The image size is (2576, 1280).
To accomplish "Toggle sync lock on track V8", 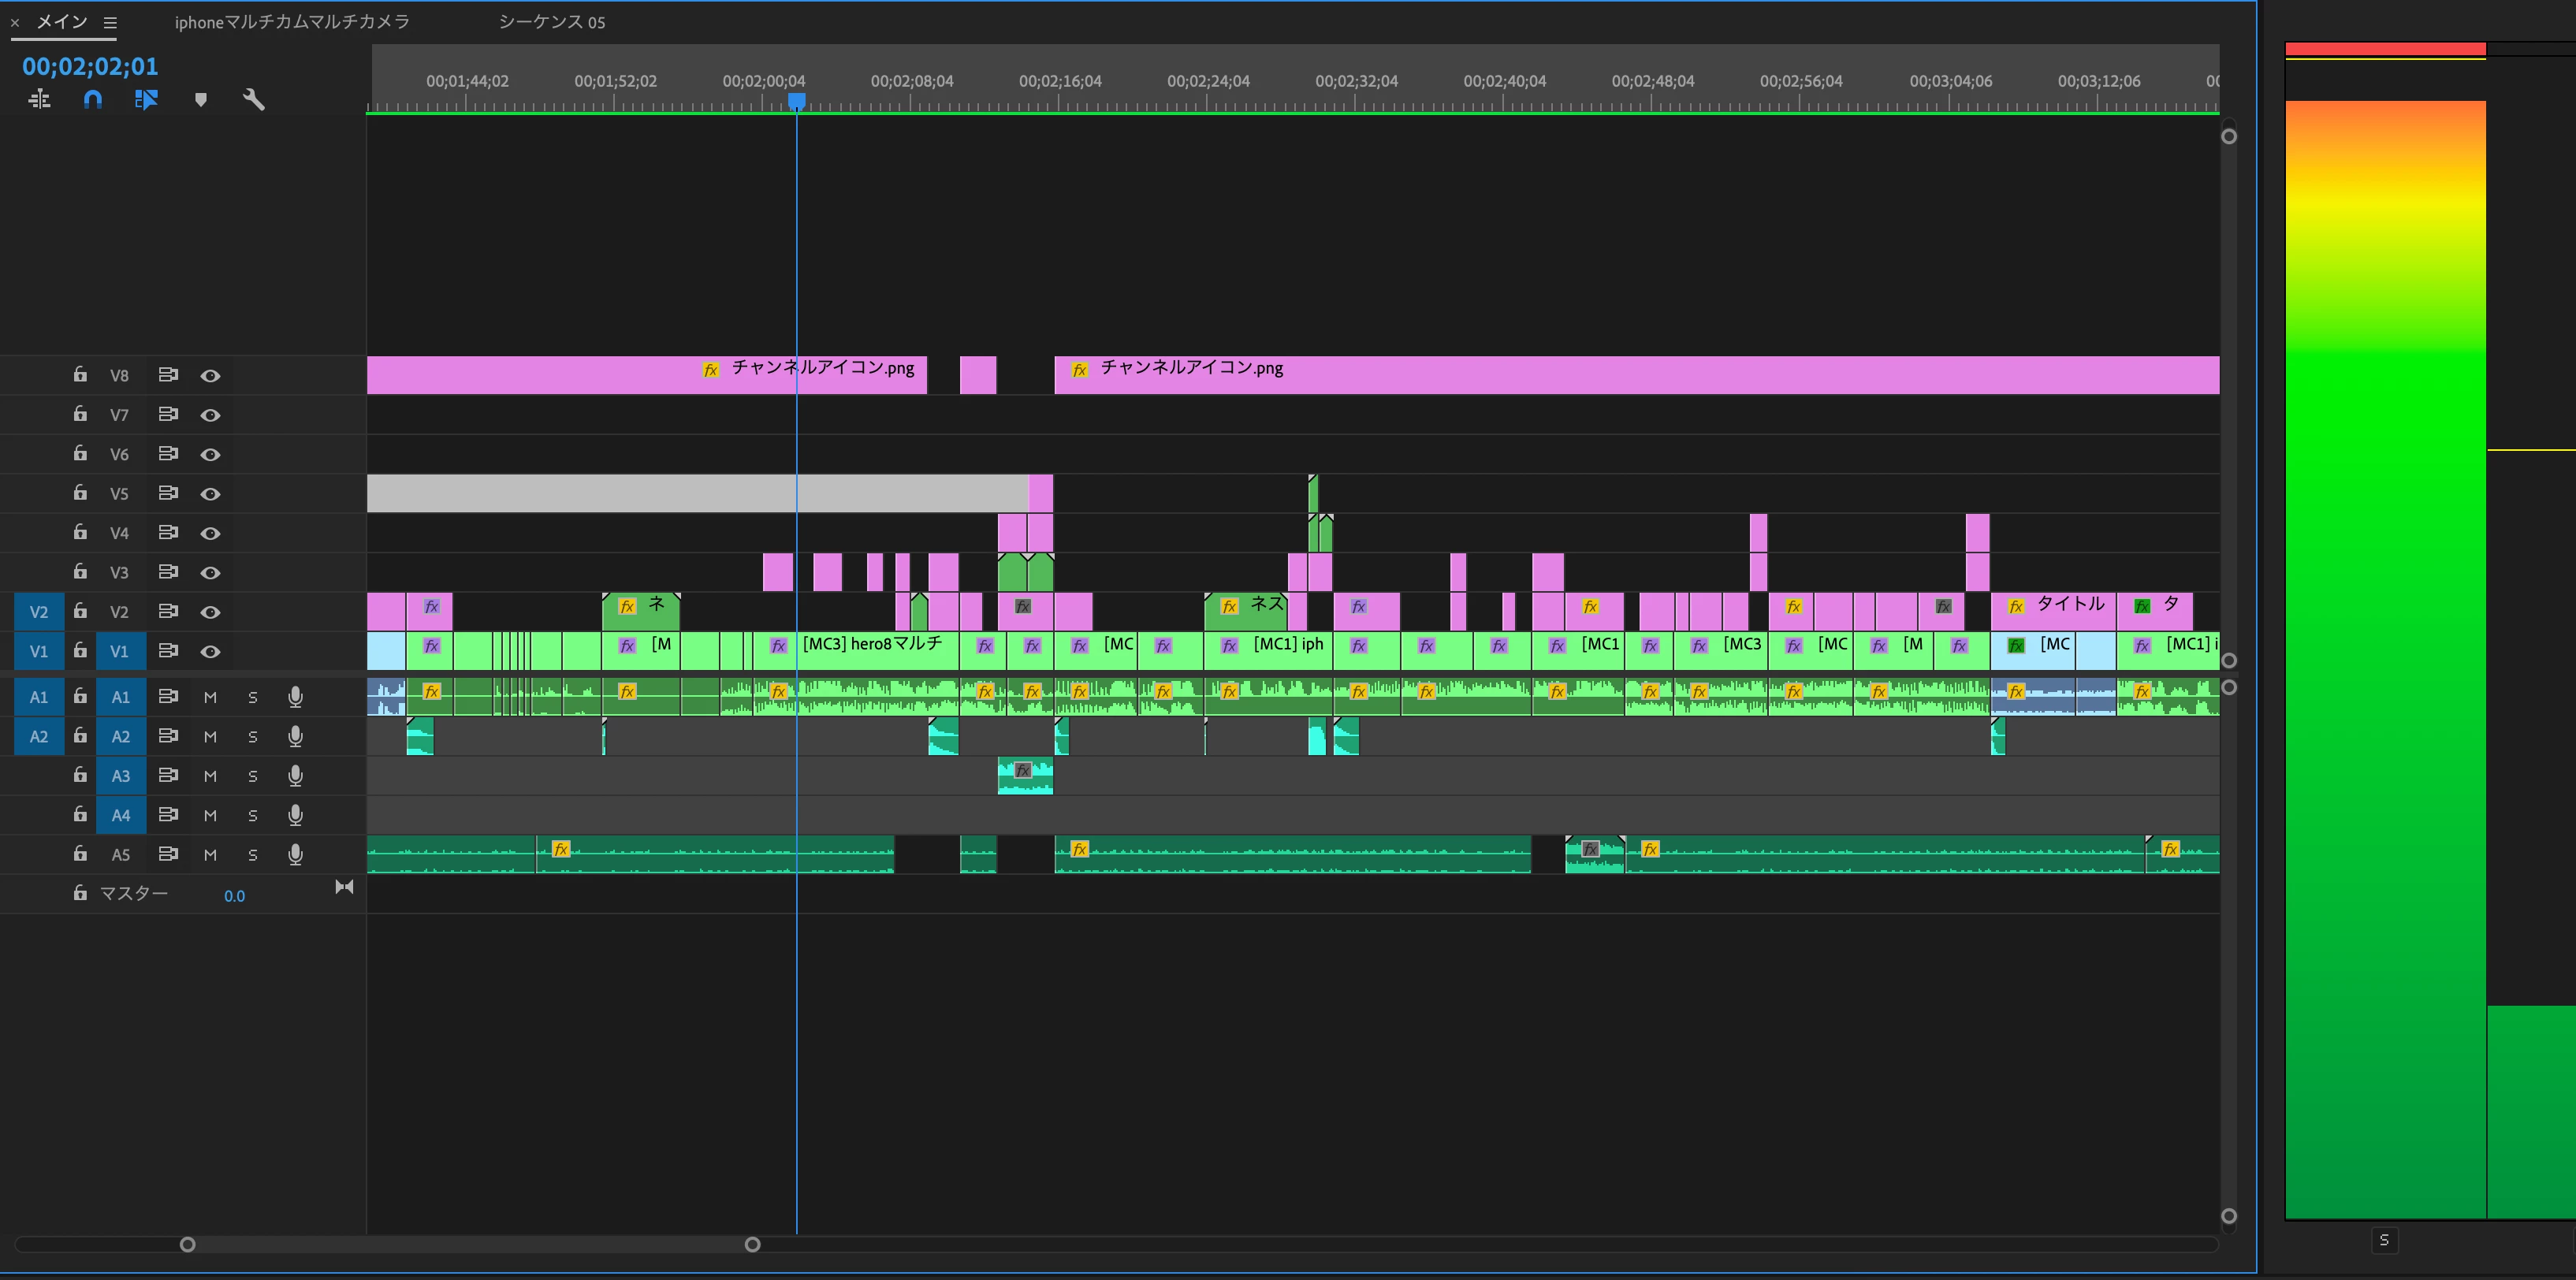I will point(168,375).
